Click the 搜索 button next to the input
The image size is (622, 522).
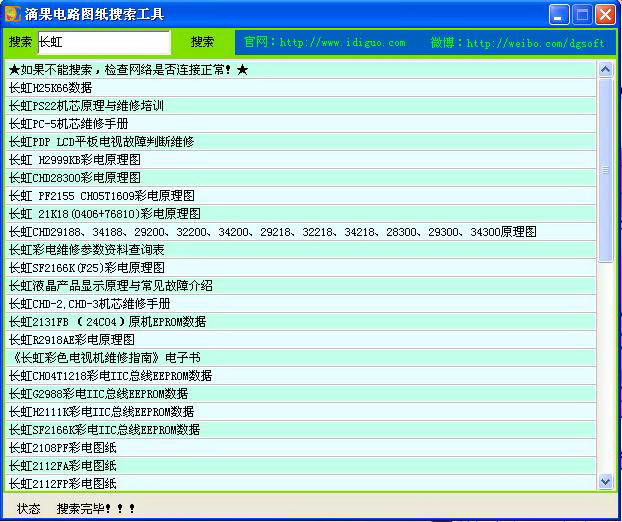click(202, 42)
